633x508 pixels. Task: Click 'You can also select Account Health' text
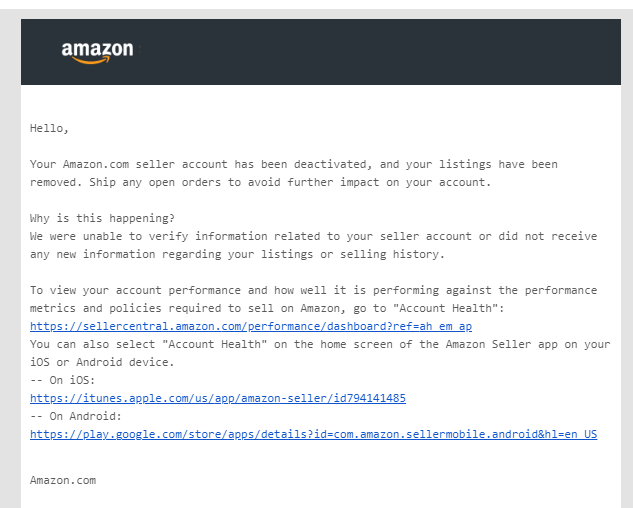point(320,344)
